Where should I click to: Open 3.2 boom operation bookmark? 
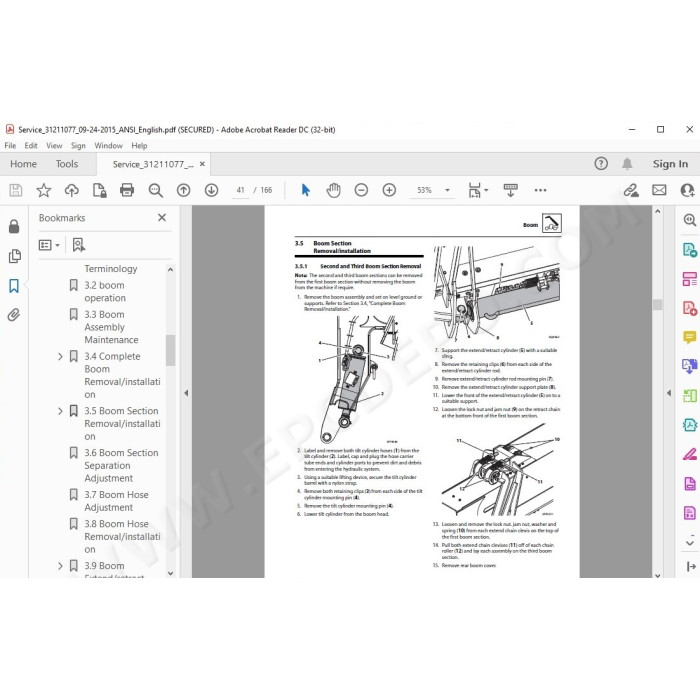pos(105,292)
